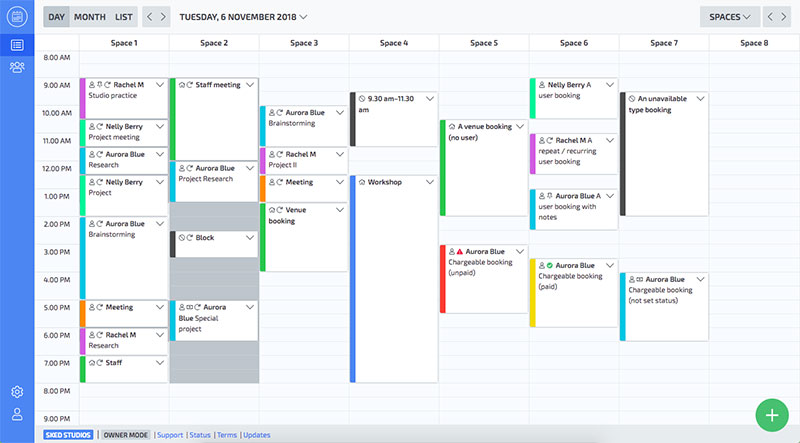Image resolution: width=800 pixels, height=443 pixels.
Task: Click the house icon on Staff meeting
Action: 182,85
